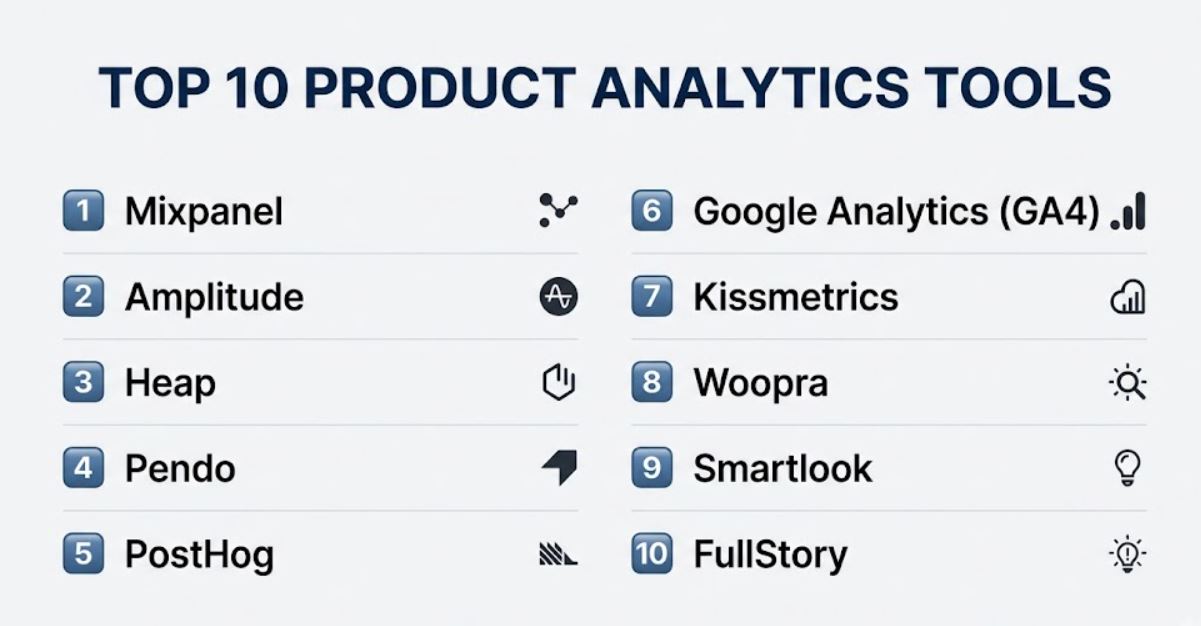Click the Amplitude round logo icon
This screenshot has height=626, width=1201.
point(558,297)
